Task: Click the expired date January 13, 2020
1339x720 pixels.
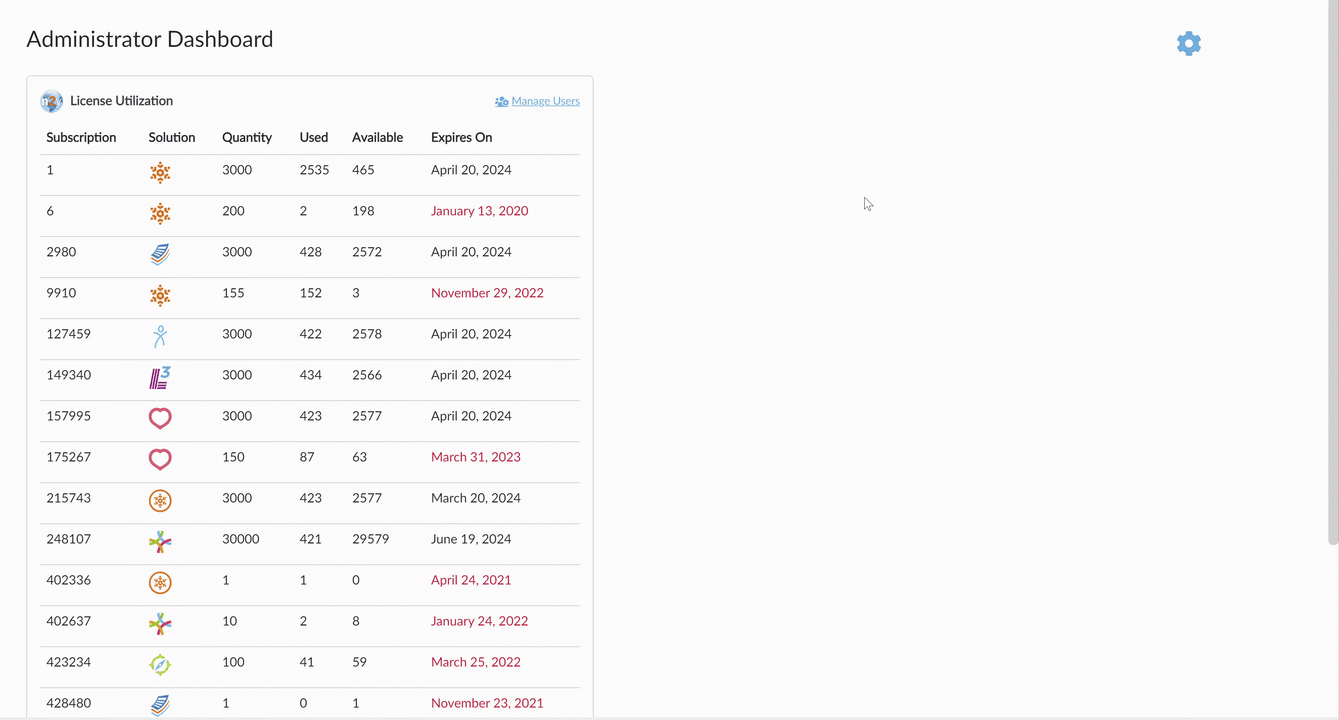Action: point(479,211)
